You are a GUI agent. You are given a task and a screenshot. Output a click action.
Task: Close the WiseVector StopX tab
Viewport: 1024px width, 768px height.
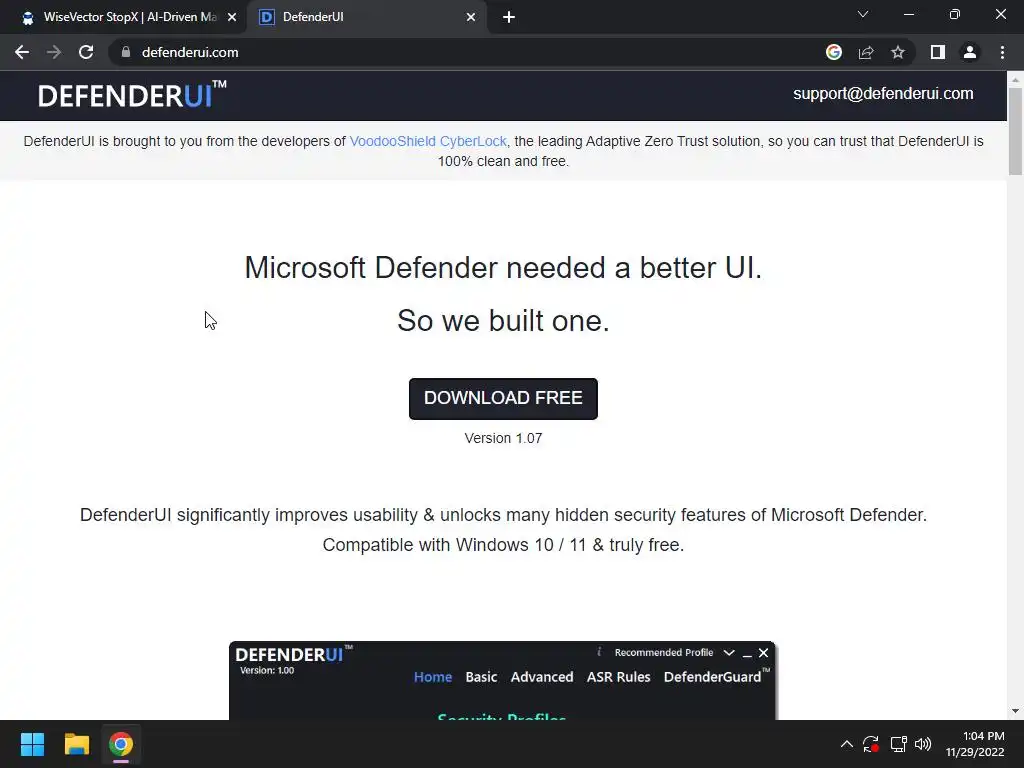tap(232, 18)
